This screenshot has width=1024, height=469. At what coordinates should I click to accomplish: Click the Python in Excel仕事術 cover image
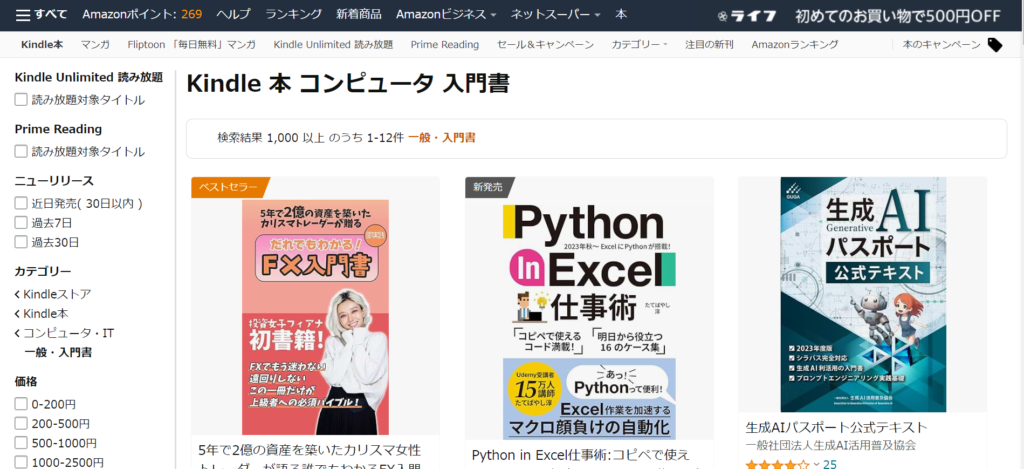589,307
